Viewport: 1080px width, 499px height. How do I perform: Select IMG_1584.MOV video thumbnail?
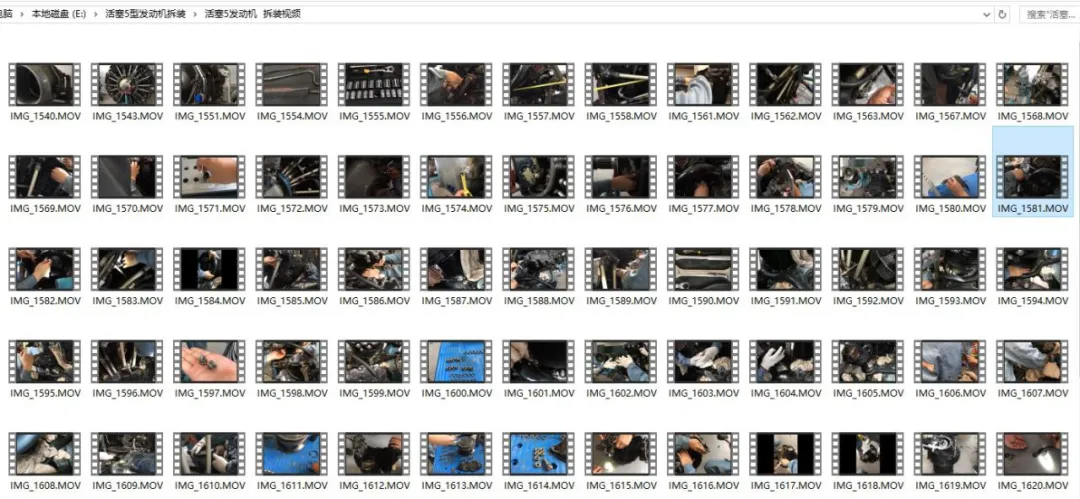[x=208, y=269]
